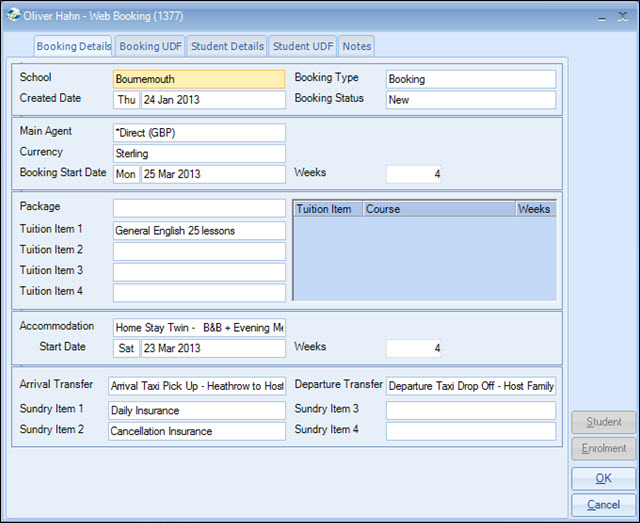Close the Web Booking dialog window
The image size is (640, 523).
(x=623, y=17)
